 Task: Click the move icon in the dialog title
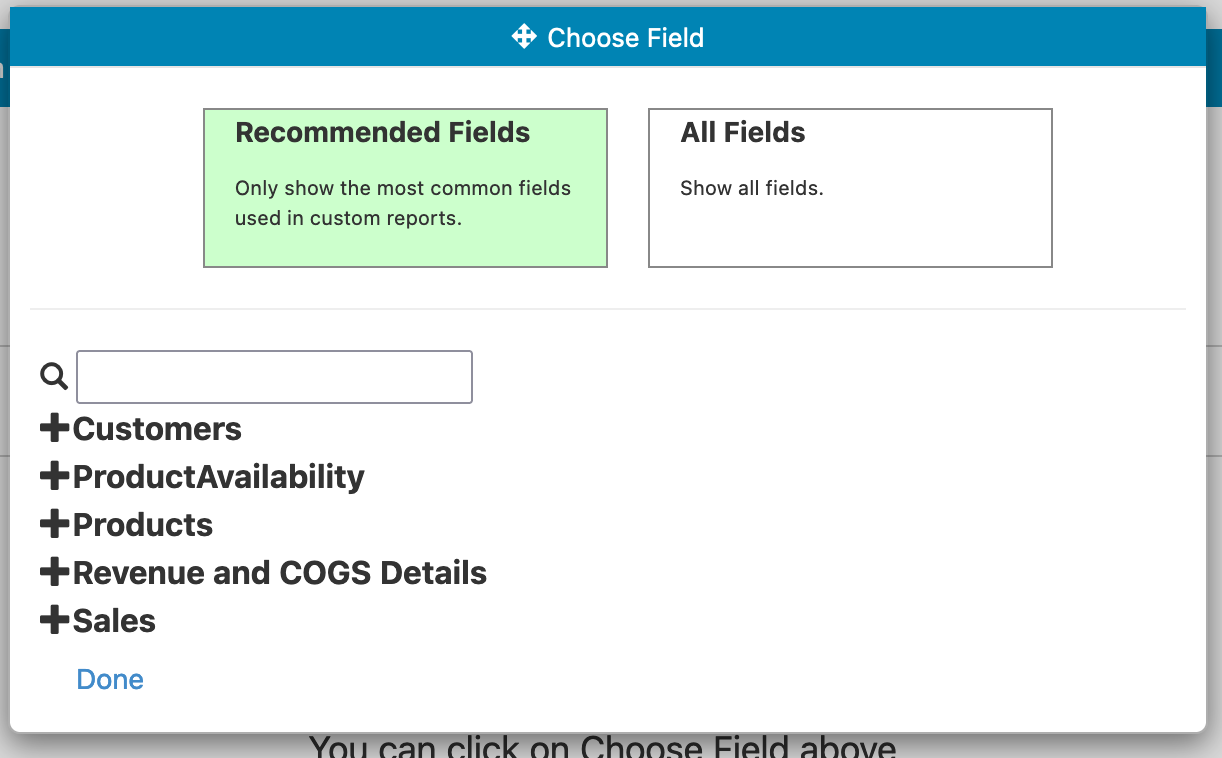pos(524,38)
